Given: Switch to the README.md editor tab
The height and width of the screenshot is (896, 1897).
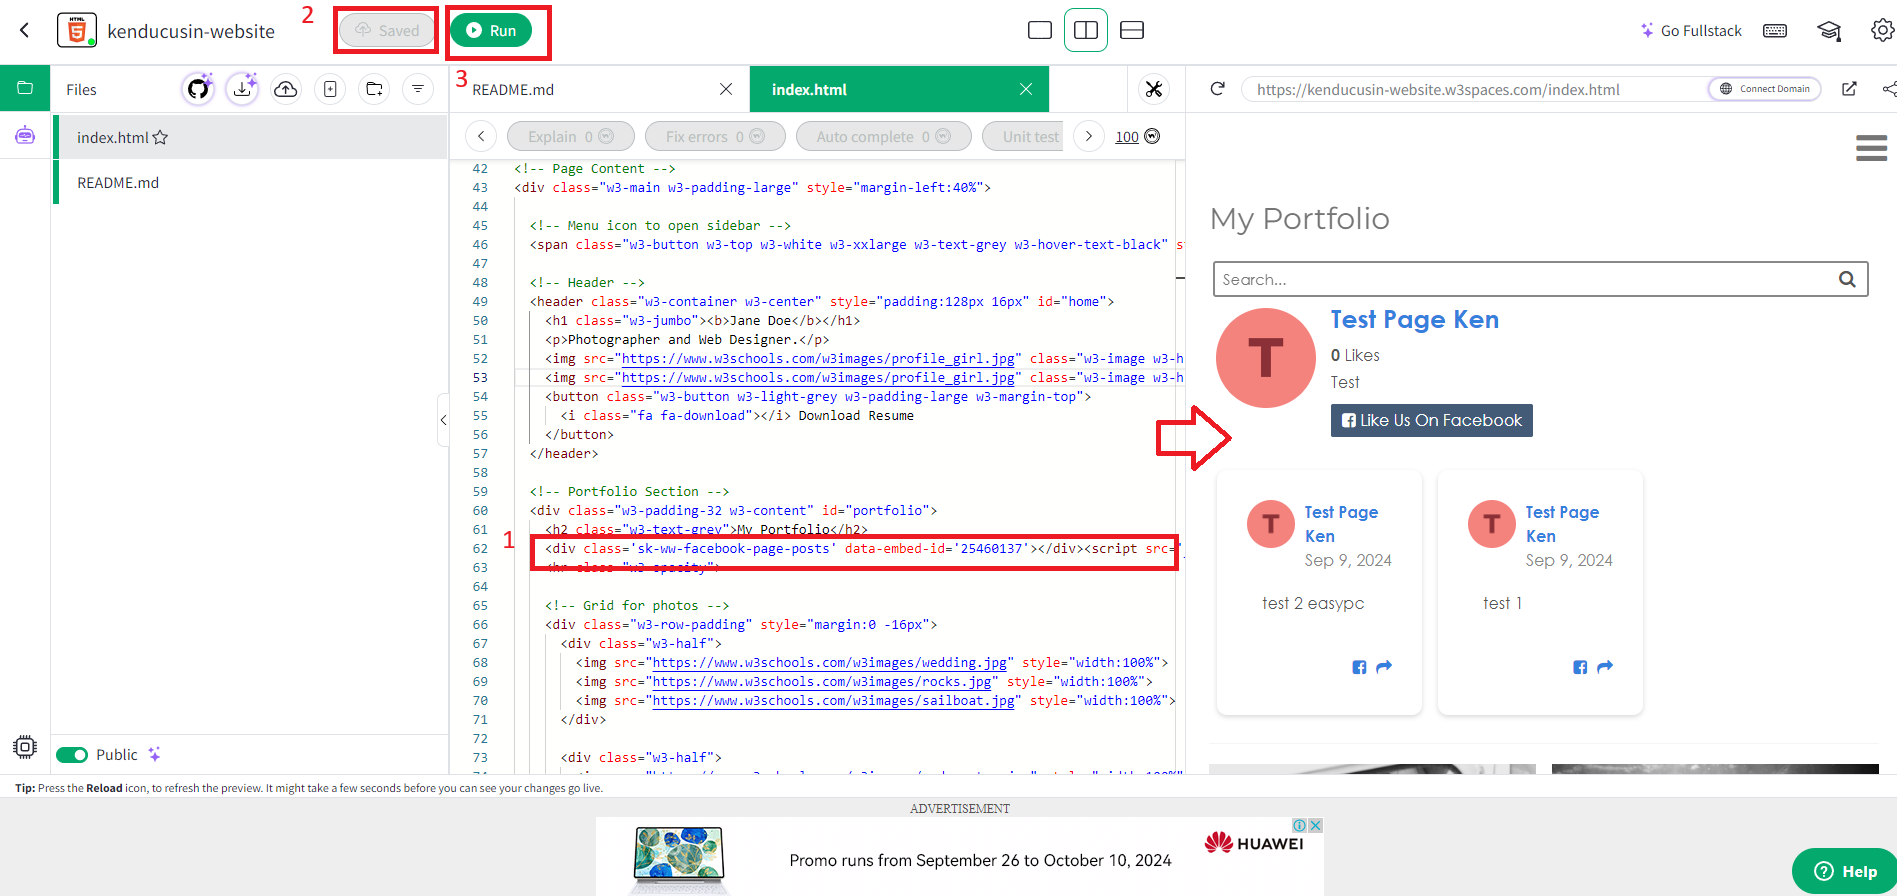Looking at the screenshot, I should click(x=513, y=89).
